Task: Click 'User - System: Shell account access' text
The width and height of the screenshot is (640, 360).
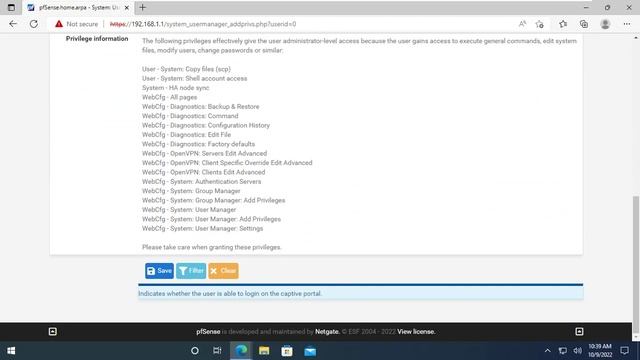Action: pos(195,78)
